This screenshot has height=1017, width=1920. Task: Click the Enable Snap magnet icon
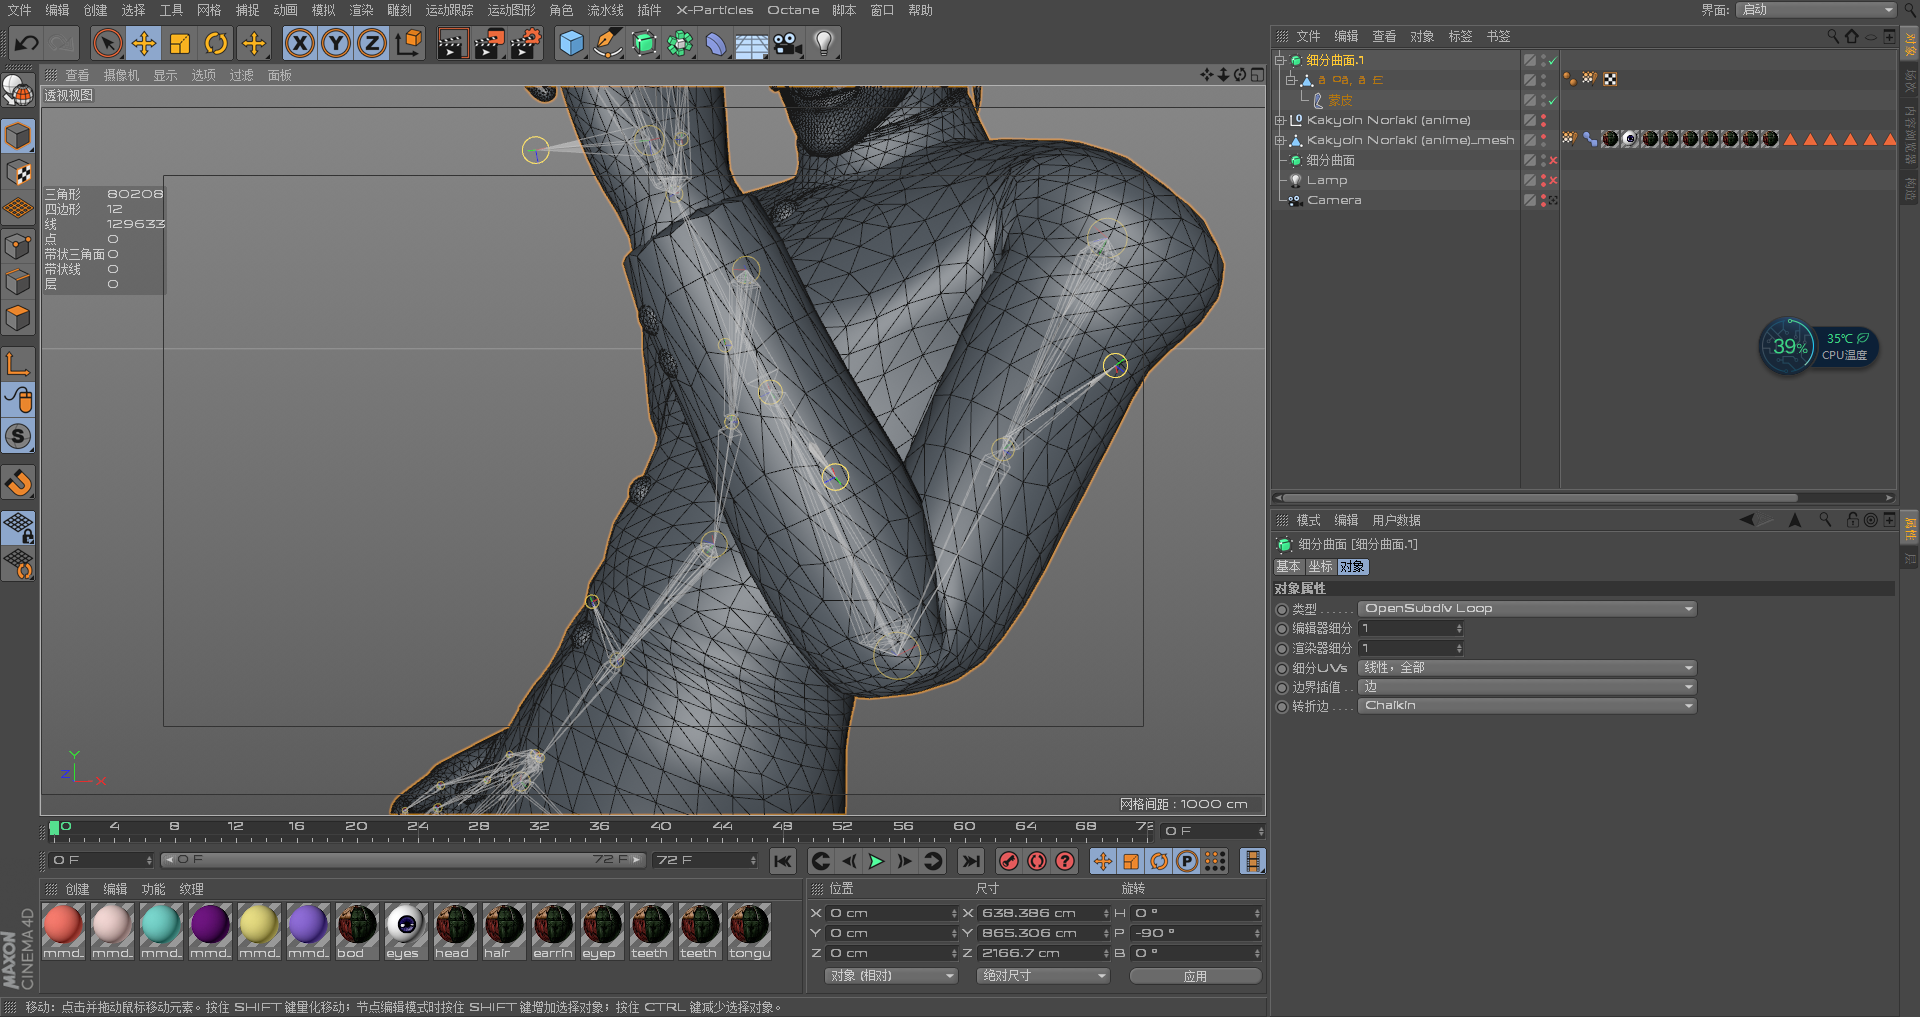[x=18, y=484]
